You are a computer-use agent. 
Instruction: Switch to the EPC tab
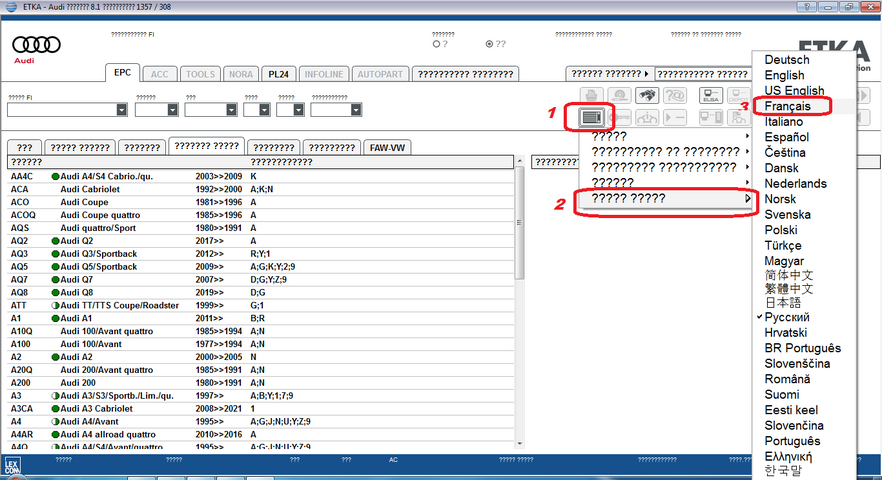click(122, 73)
